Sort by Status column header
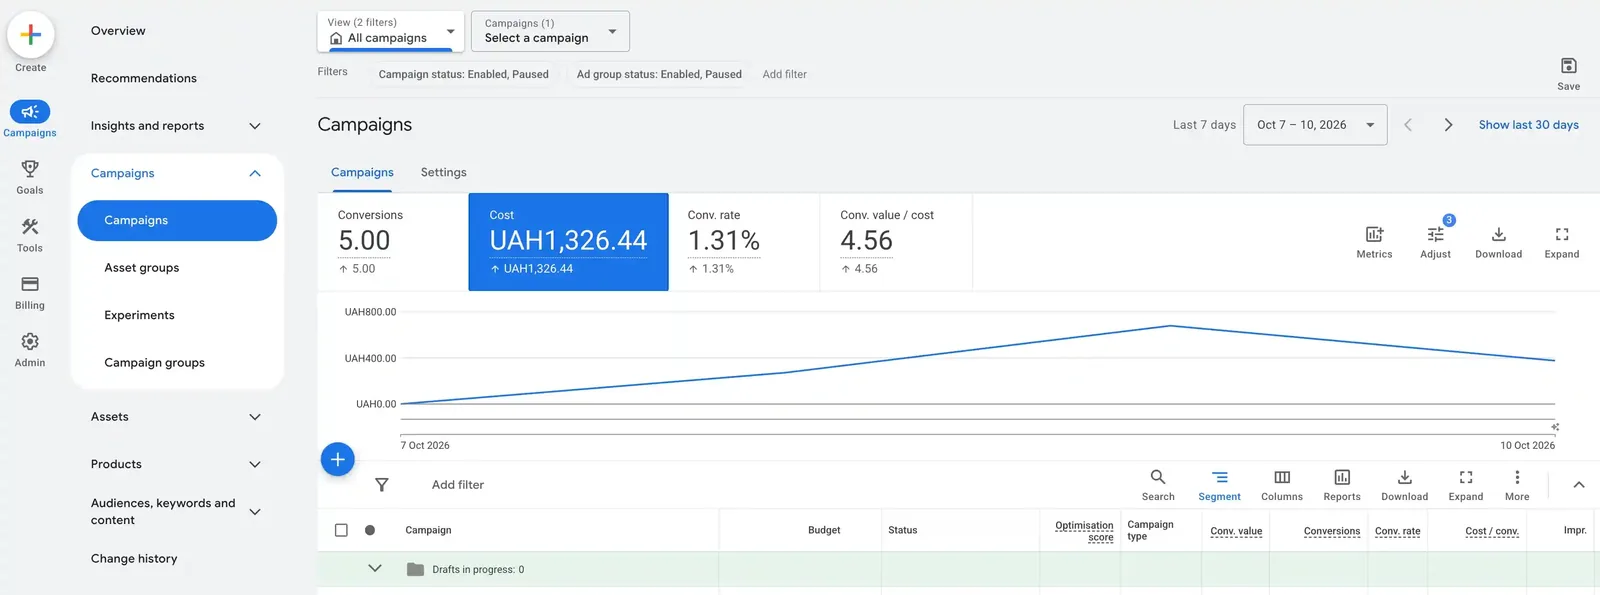 pos(902,530)
